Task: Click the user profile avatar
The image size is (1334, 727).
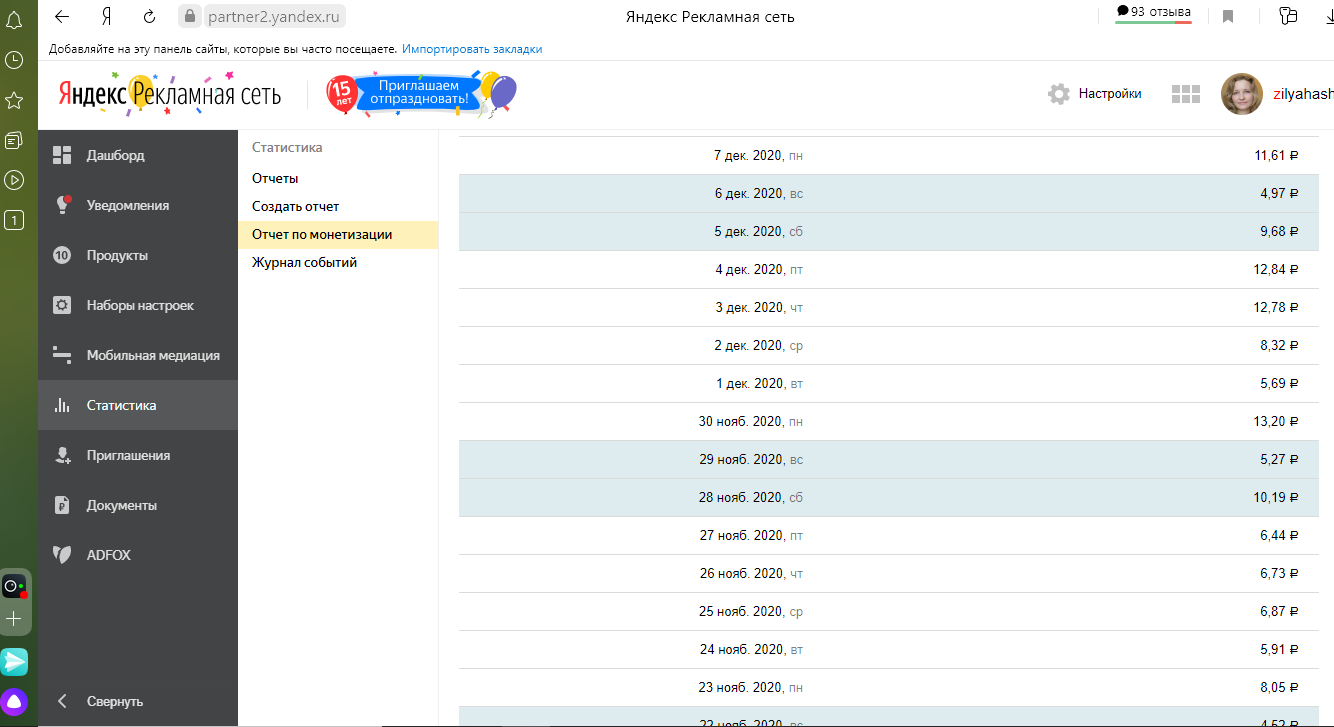Action: tap(1241, 94)
